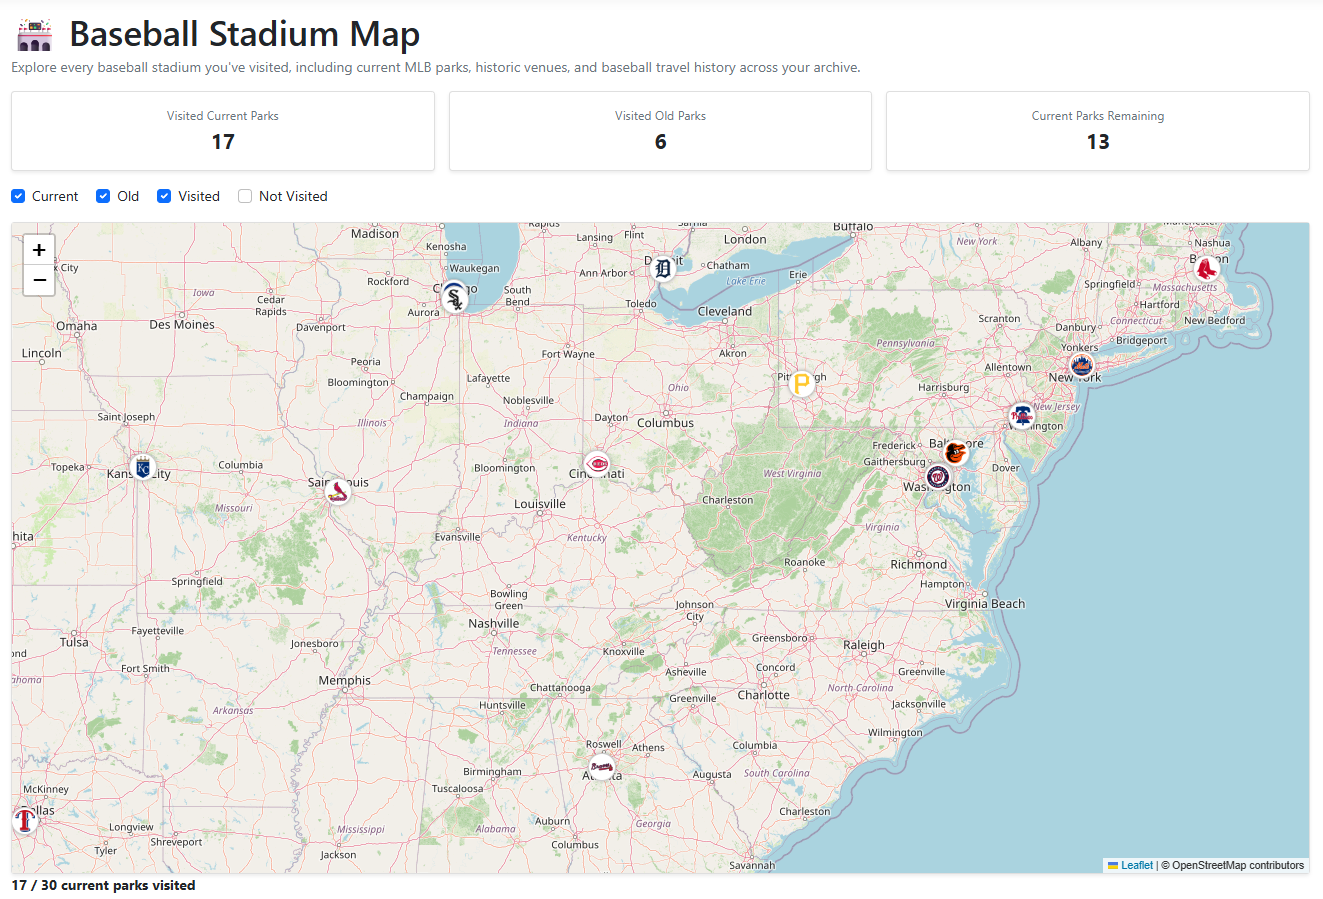Click the Omaha city label

click(x=77, y=326)
